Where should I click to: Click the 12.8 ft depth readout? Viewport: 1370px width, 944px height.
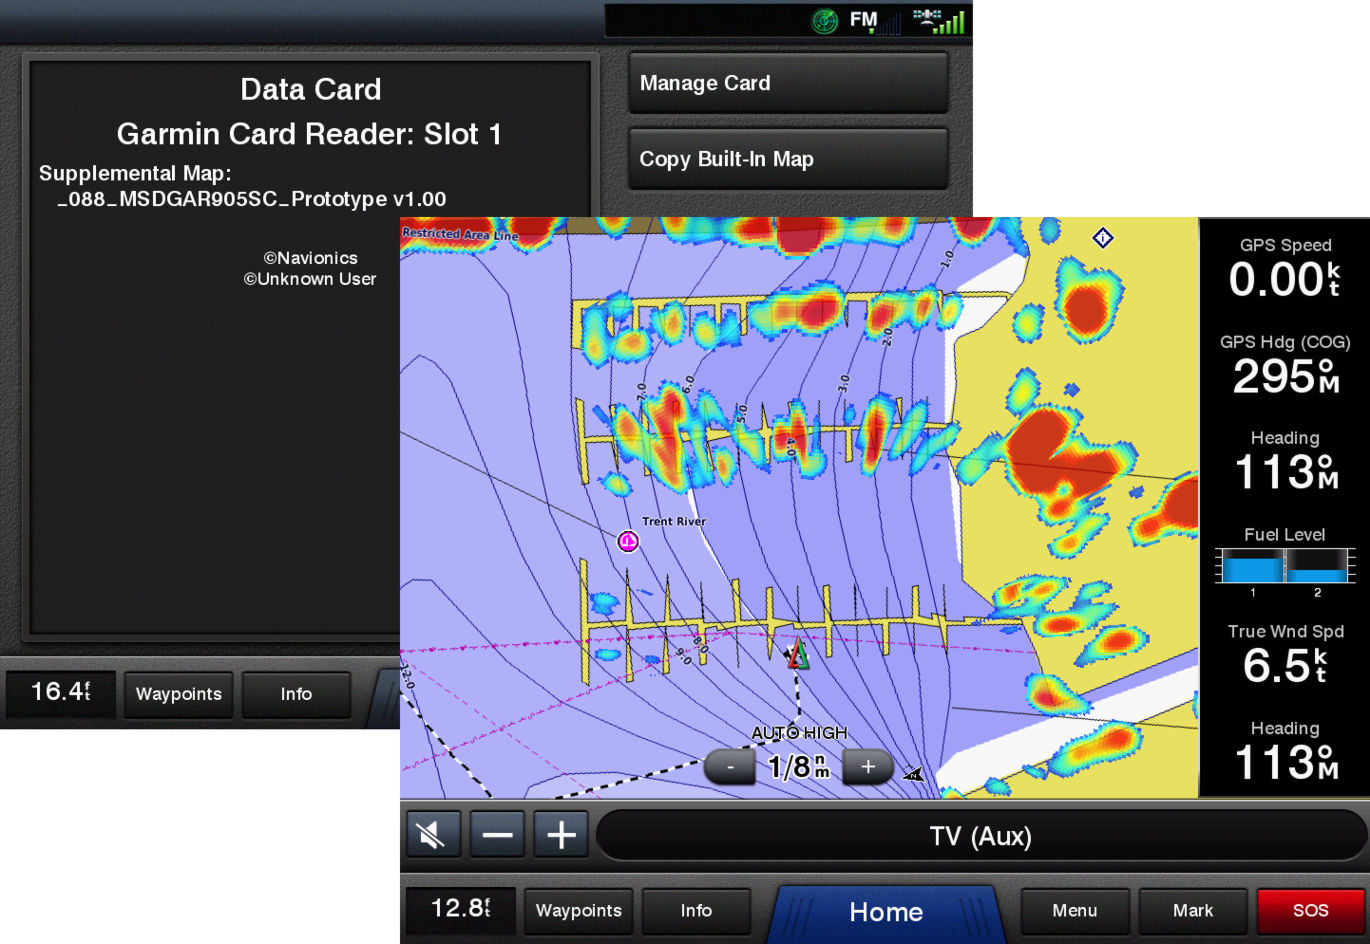click(x=461, y=908)
